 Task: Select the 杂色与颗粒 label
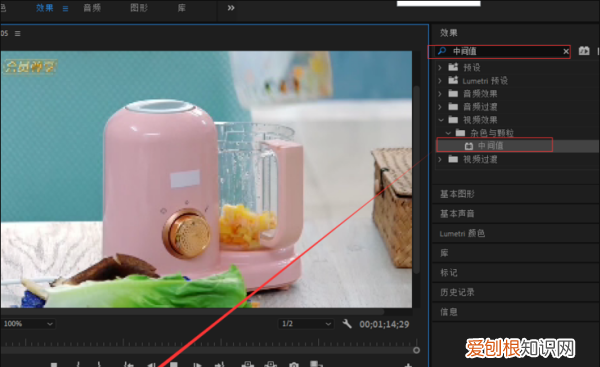tap(492, 133)
